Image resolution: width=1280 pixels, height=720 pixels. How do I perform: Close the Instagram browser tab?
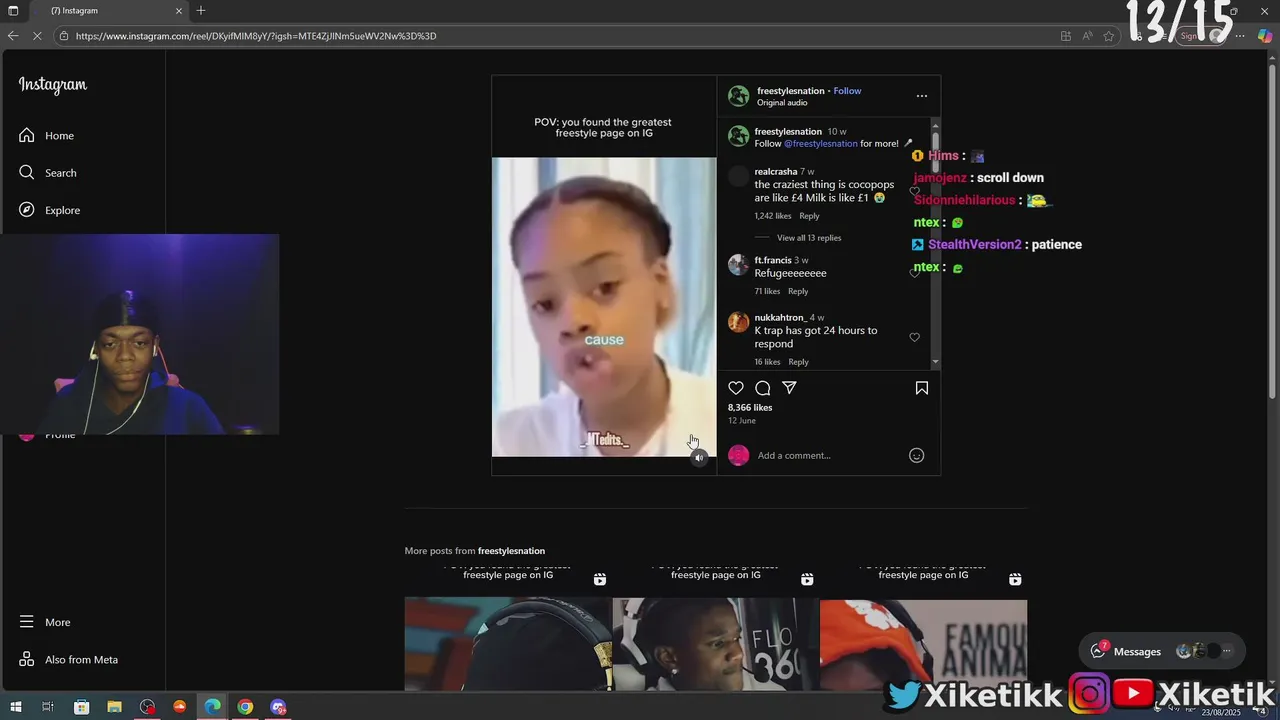pos(179,10)
